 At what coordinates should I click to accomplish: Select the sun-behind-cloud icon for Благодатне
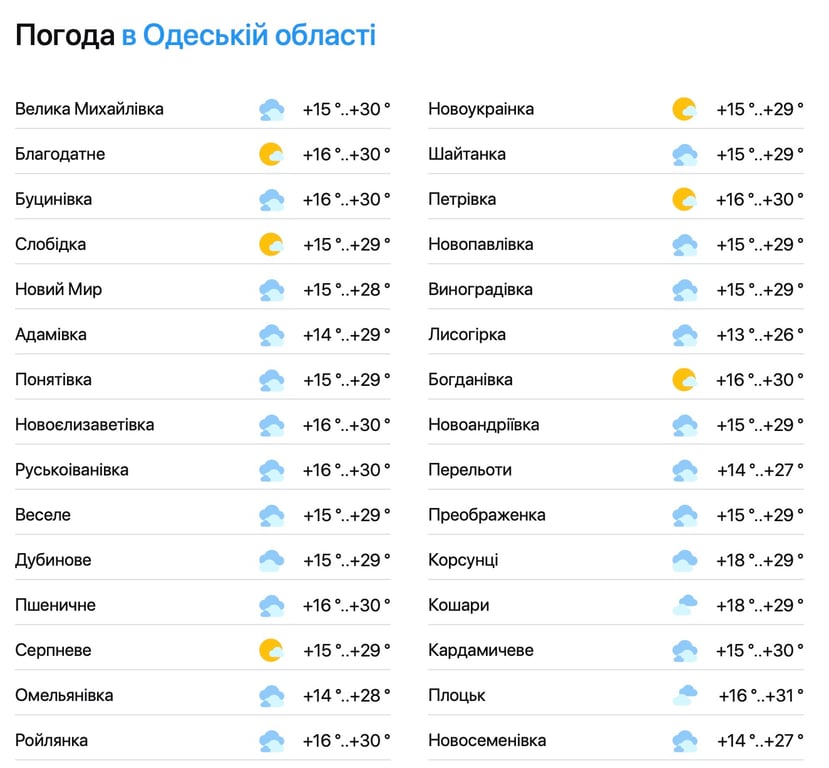[x=271, y=154]
